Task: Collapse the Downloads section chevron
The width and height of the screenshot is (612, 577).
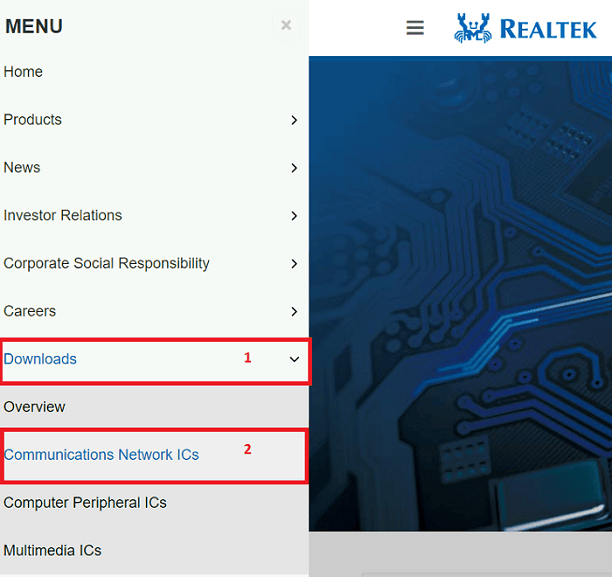Action: tap(294, 359)
